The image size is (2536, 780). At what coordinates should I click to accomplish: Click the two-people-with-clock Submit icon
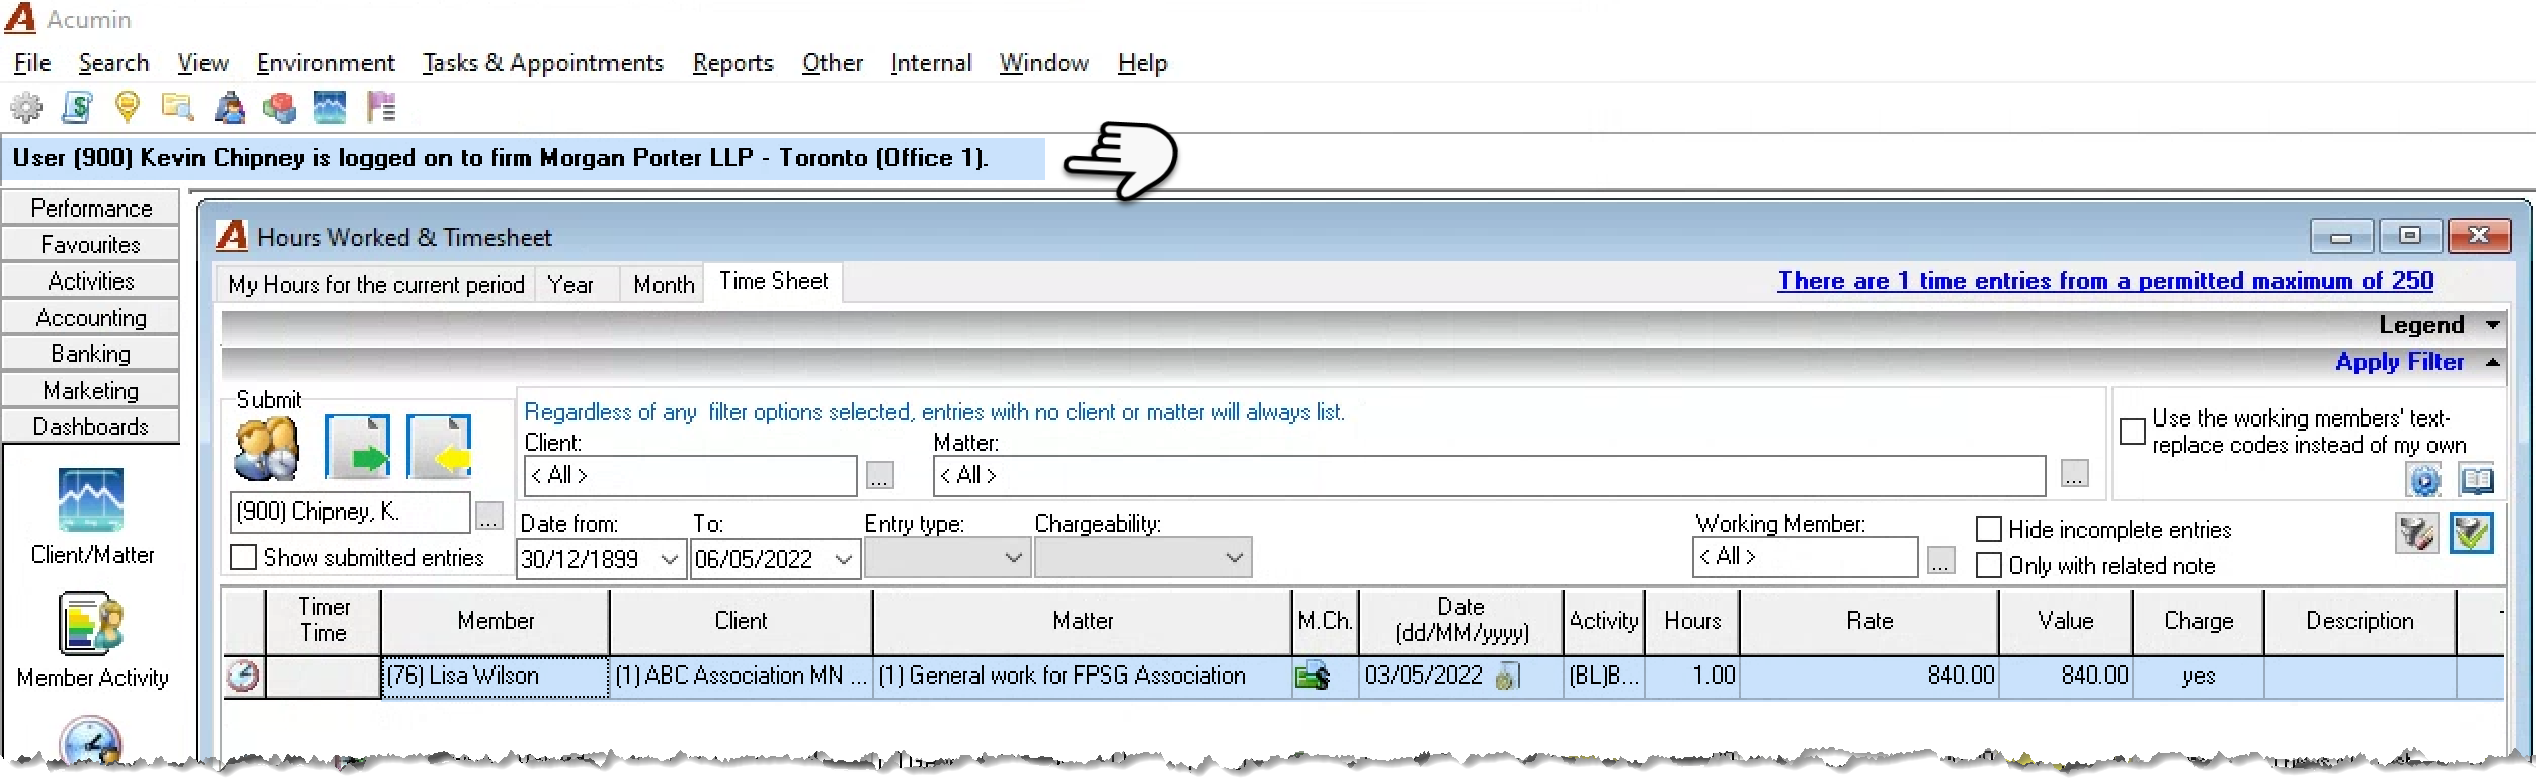point(266,448)
